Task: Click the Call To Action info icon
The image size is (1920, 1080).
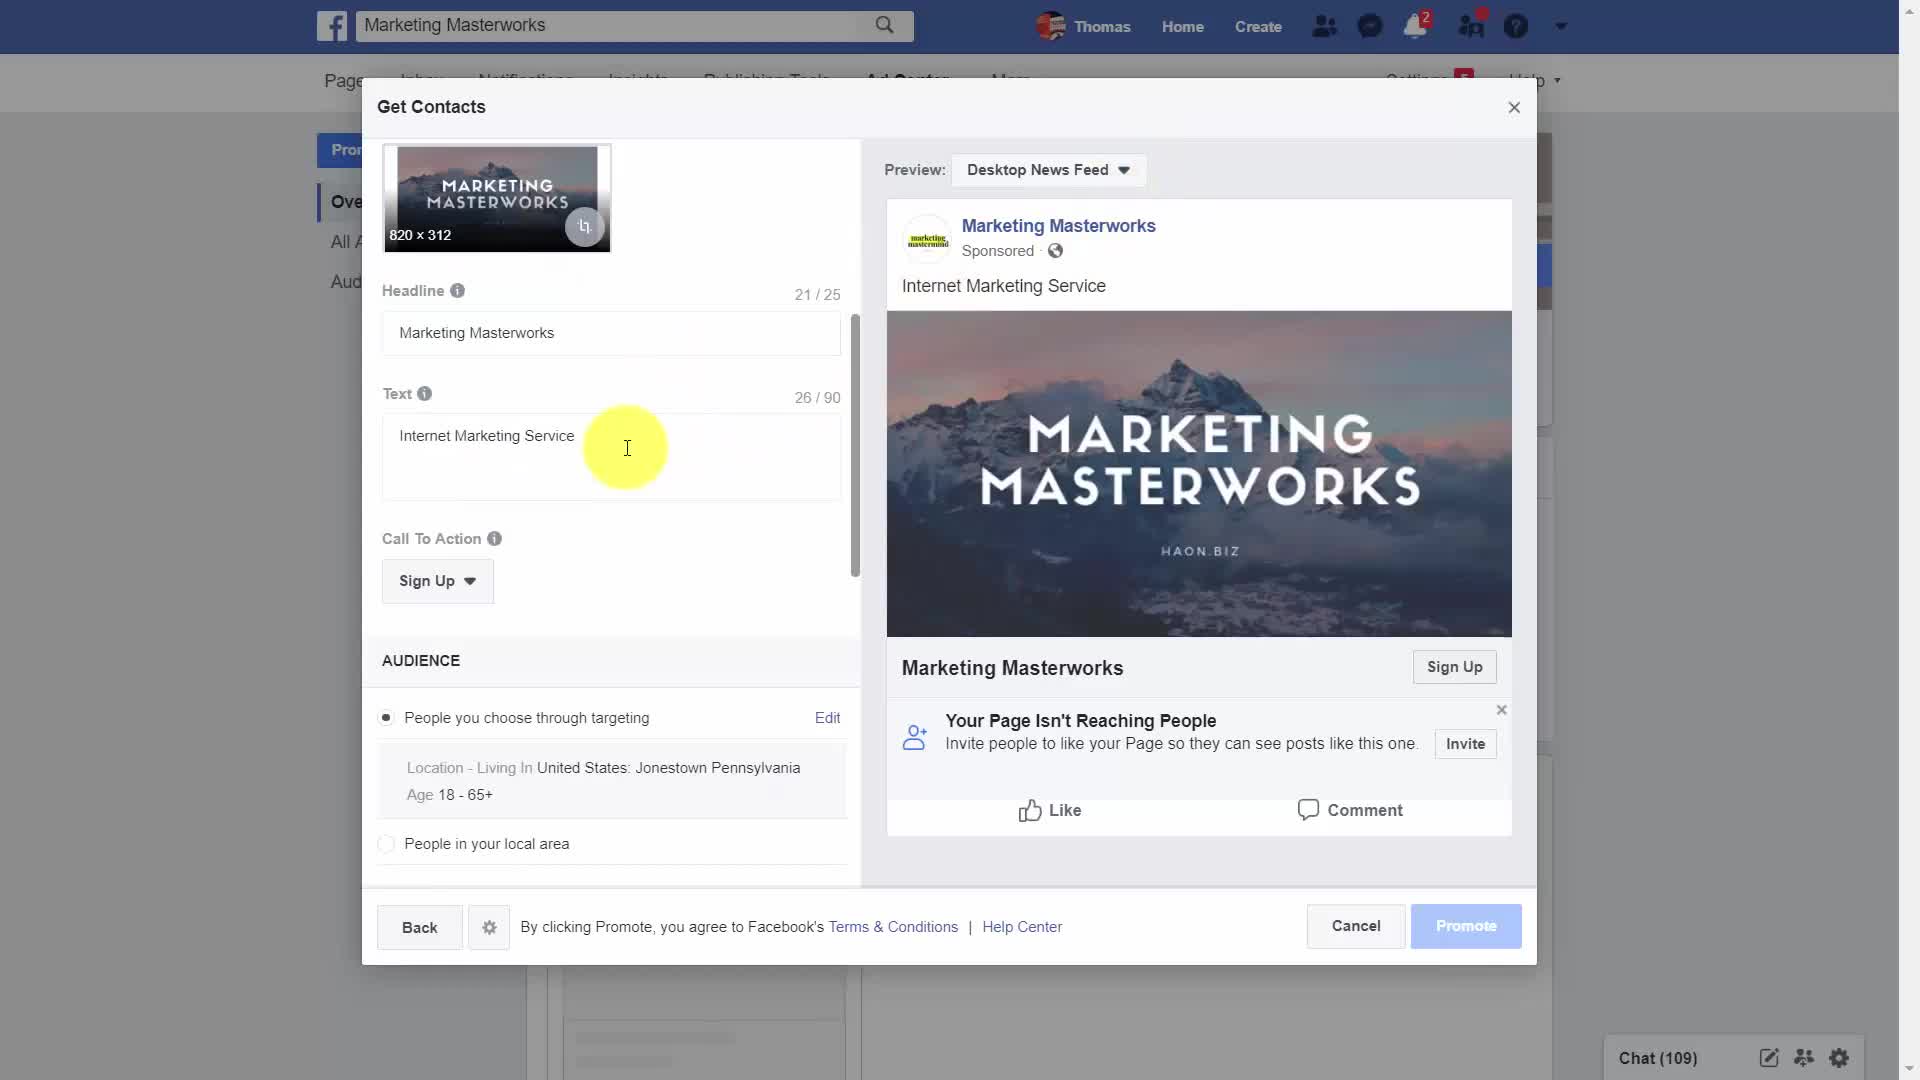Action: pyautogui.click(x=494, y=539)
